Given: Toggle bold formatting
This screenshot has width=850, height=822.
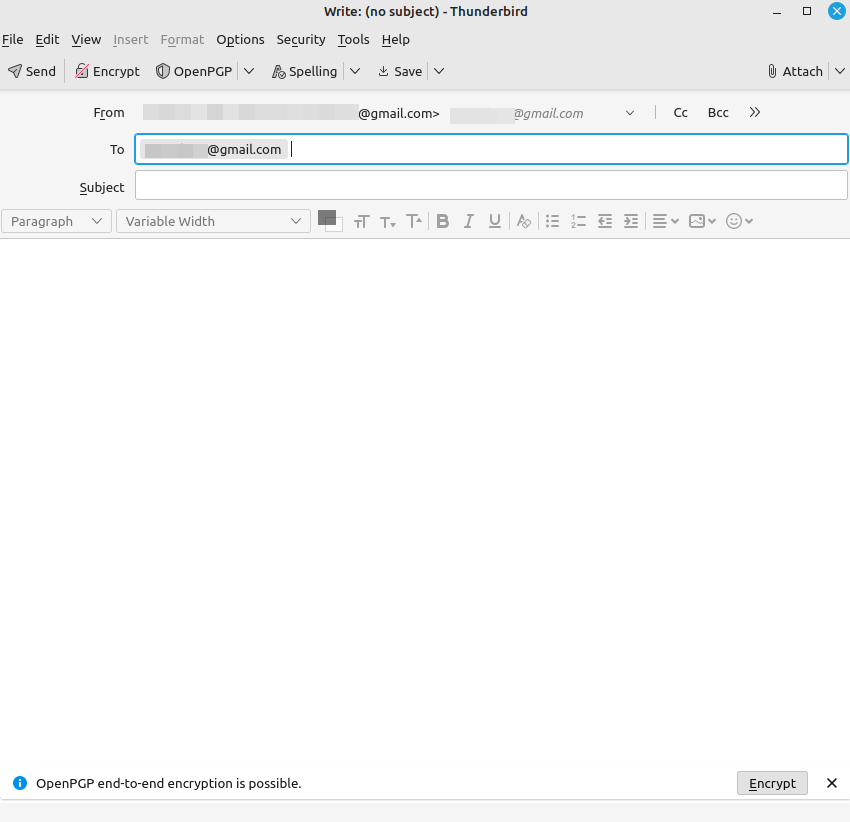Looking at the screenshot, I should click(x=442, y=221).
